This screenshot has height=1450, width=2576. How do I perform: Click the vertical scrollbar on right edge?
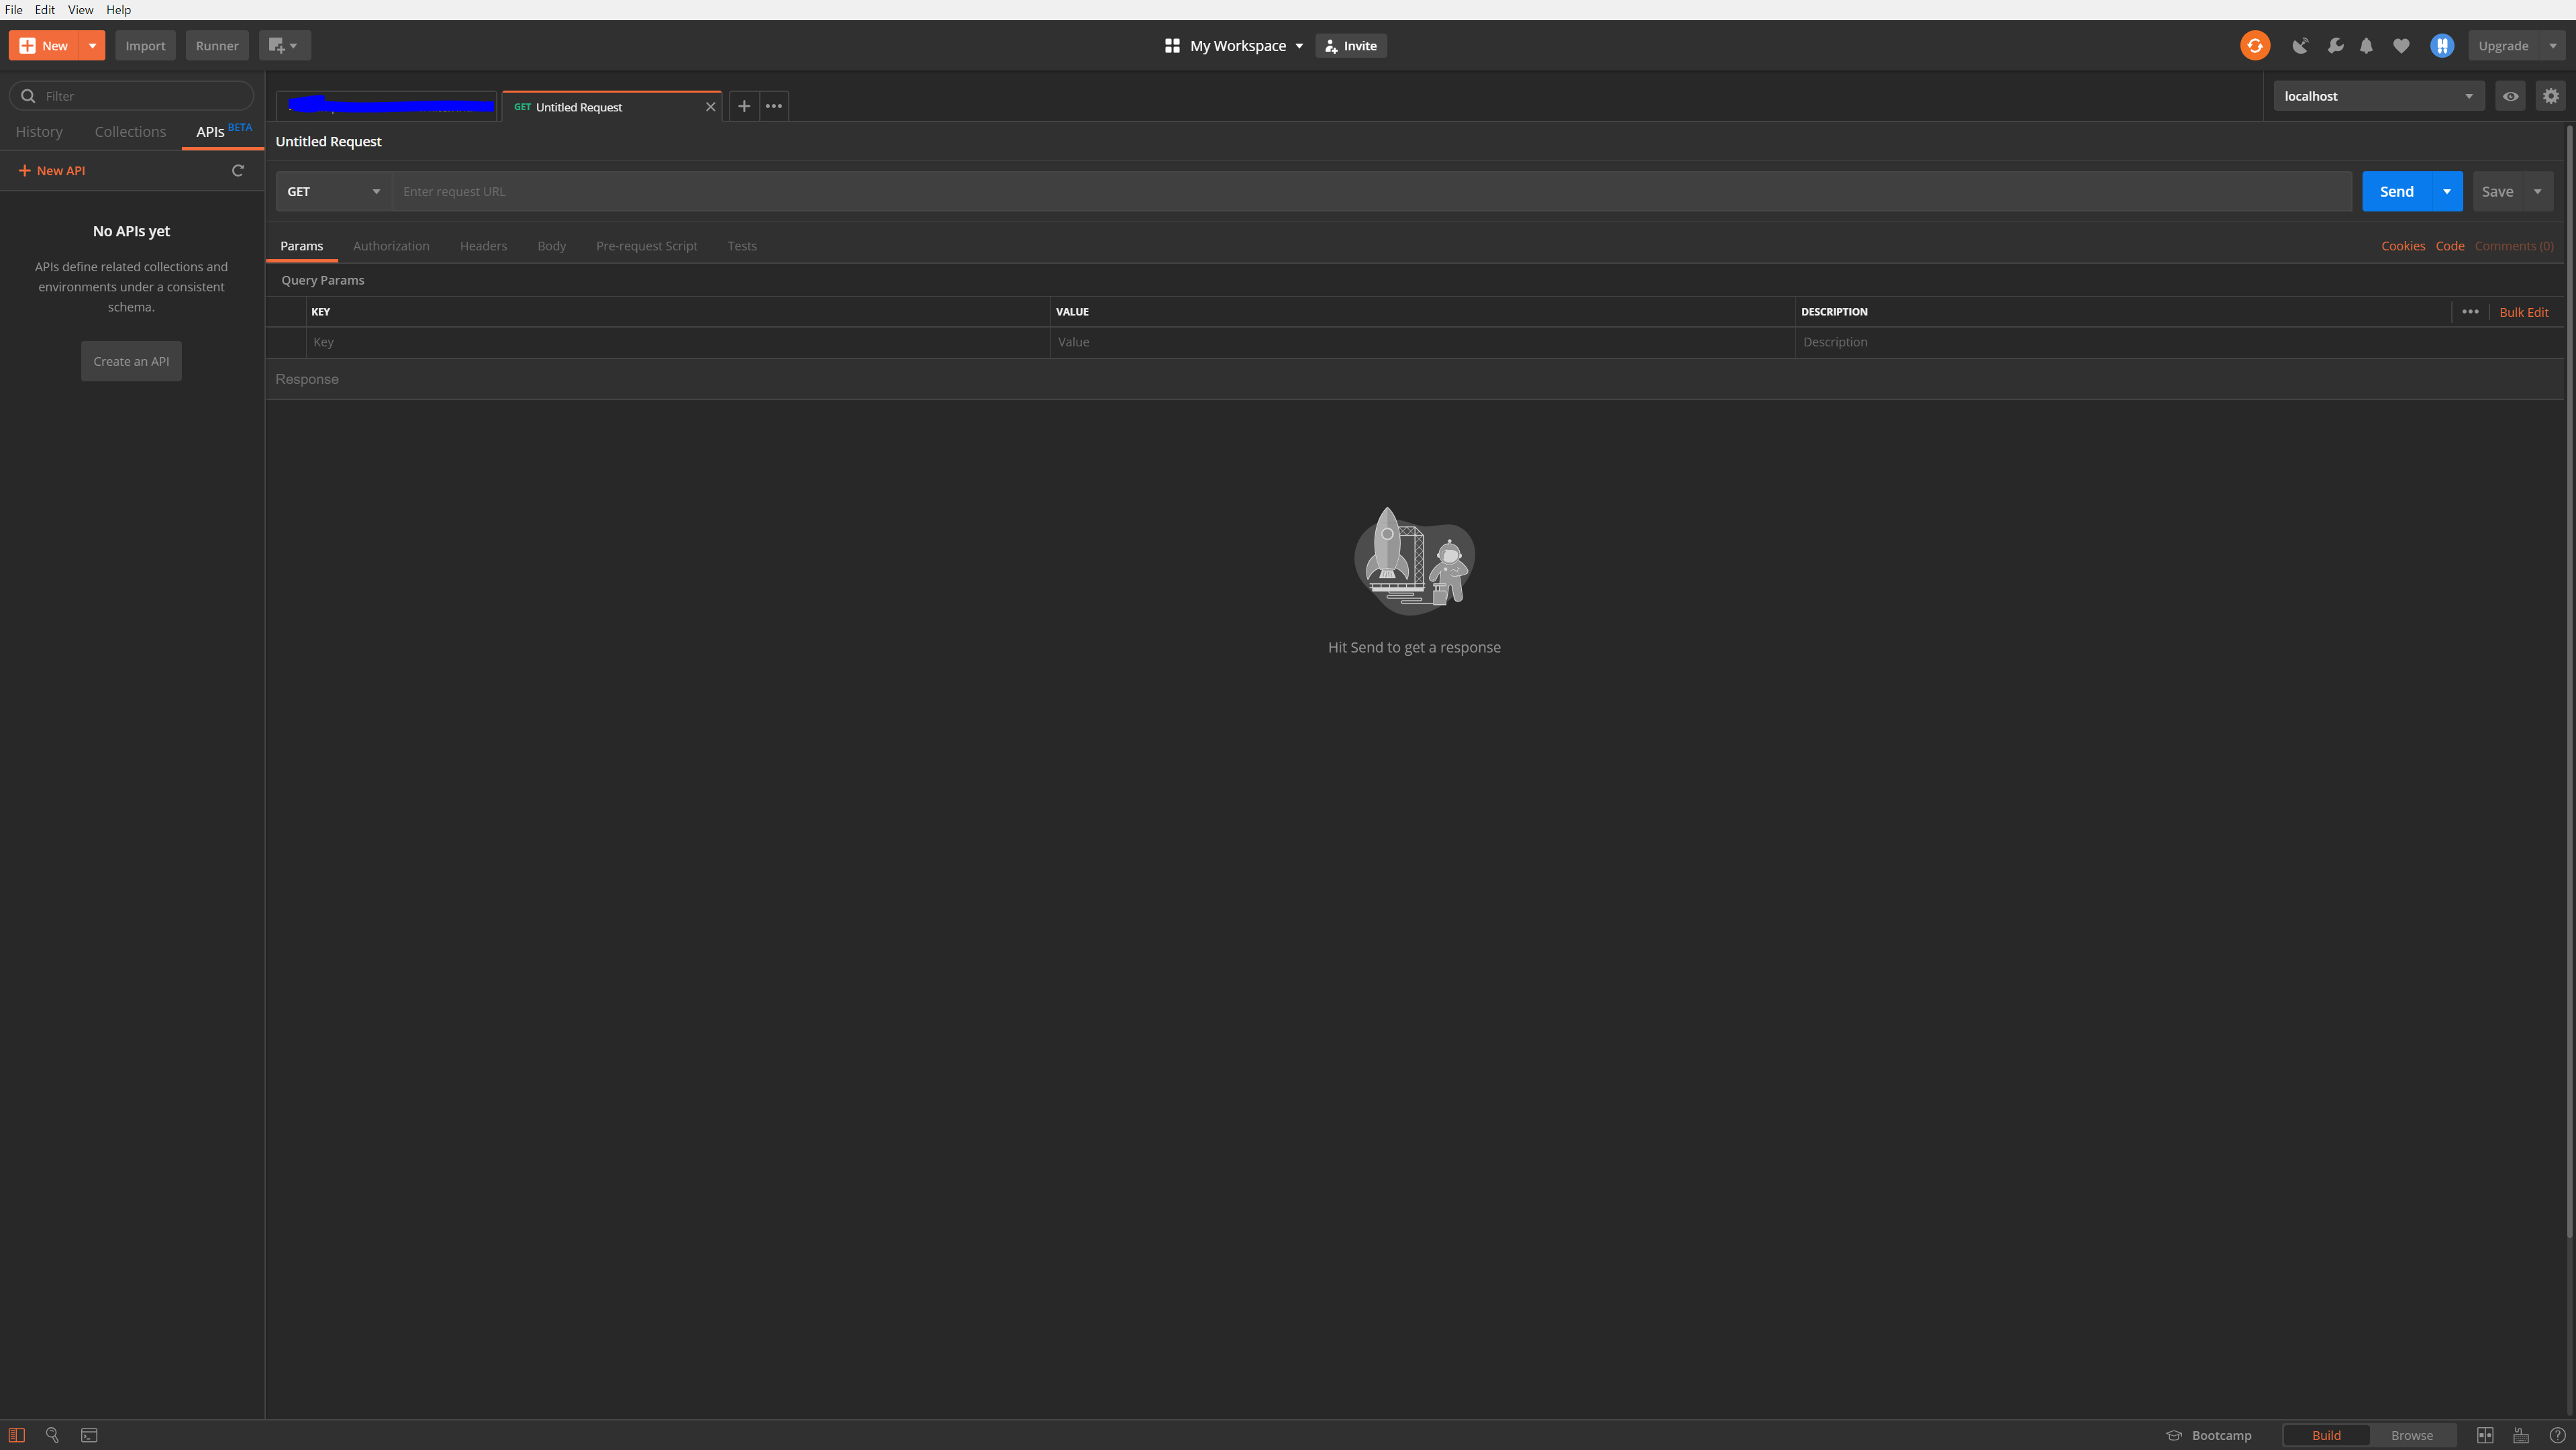[2569, 680]
